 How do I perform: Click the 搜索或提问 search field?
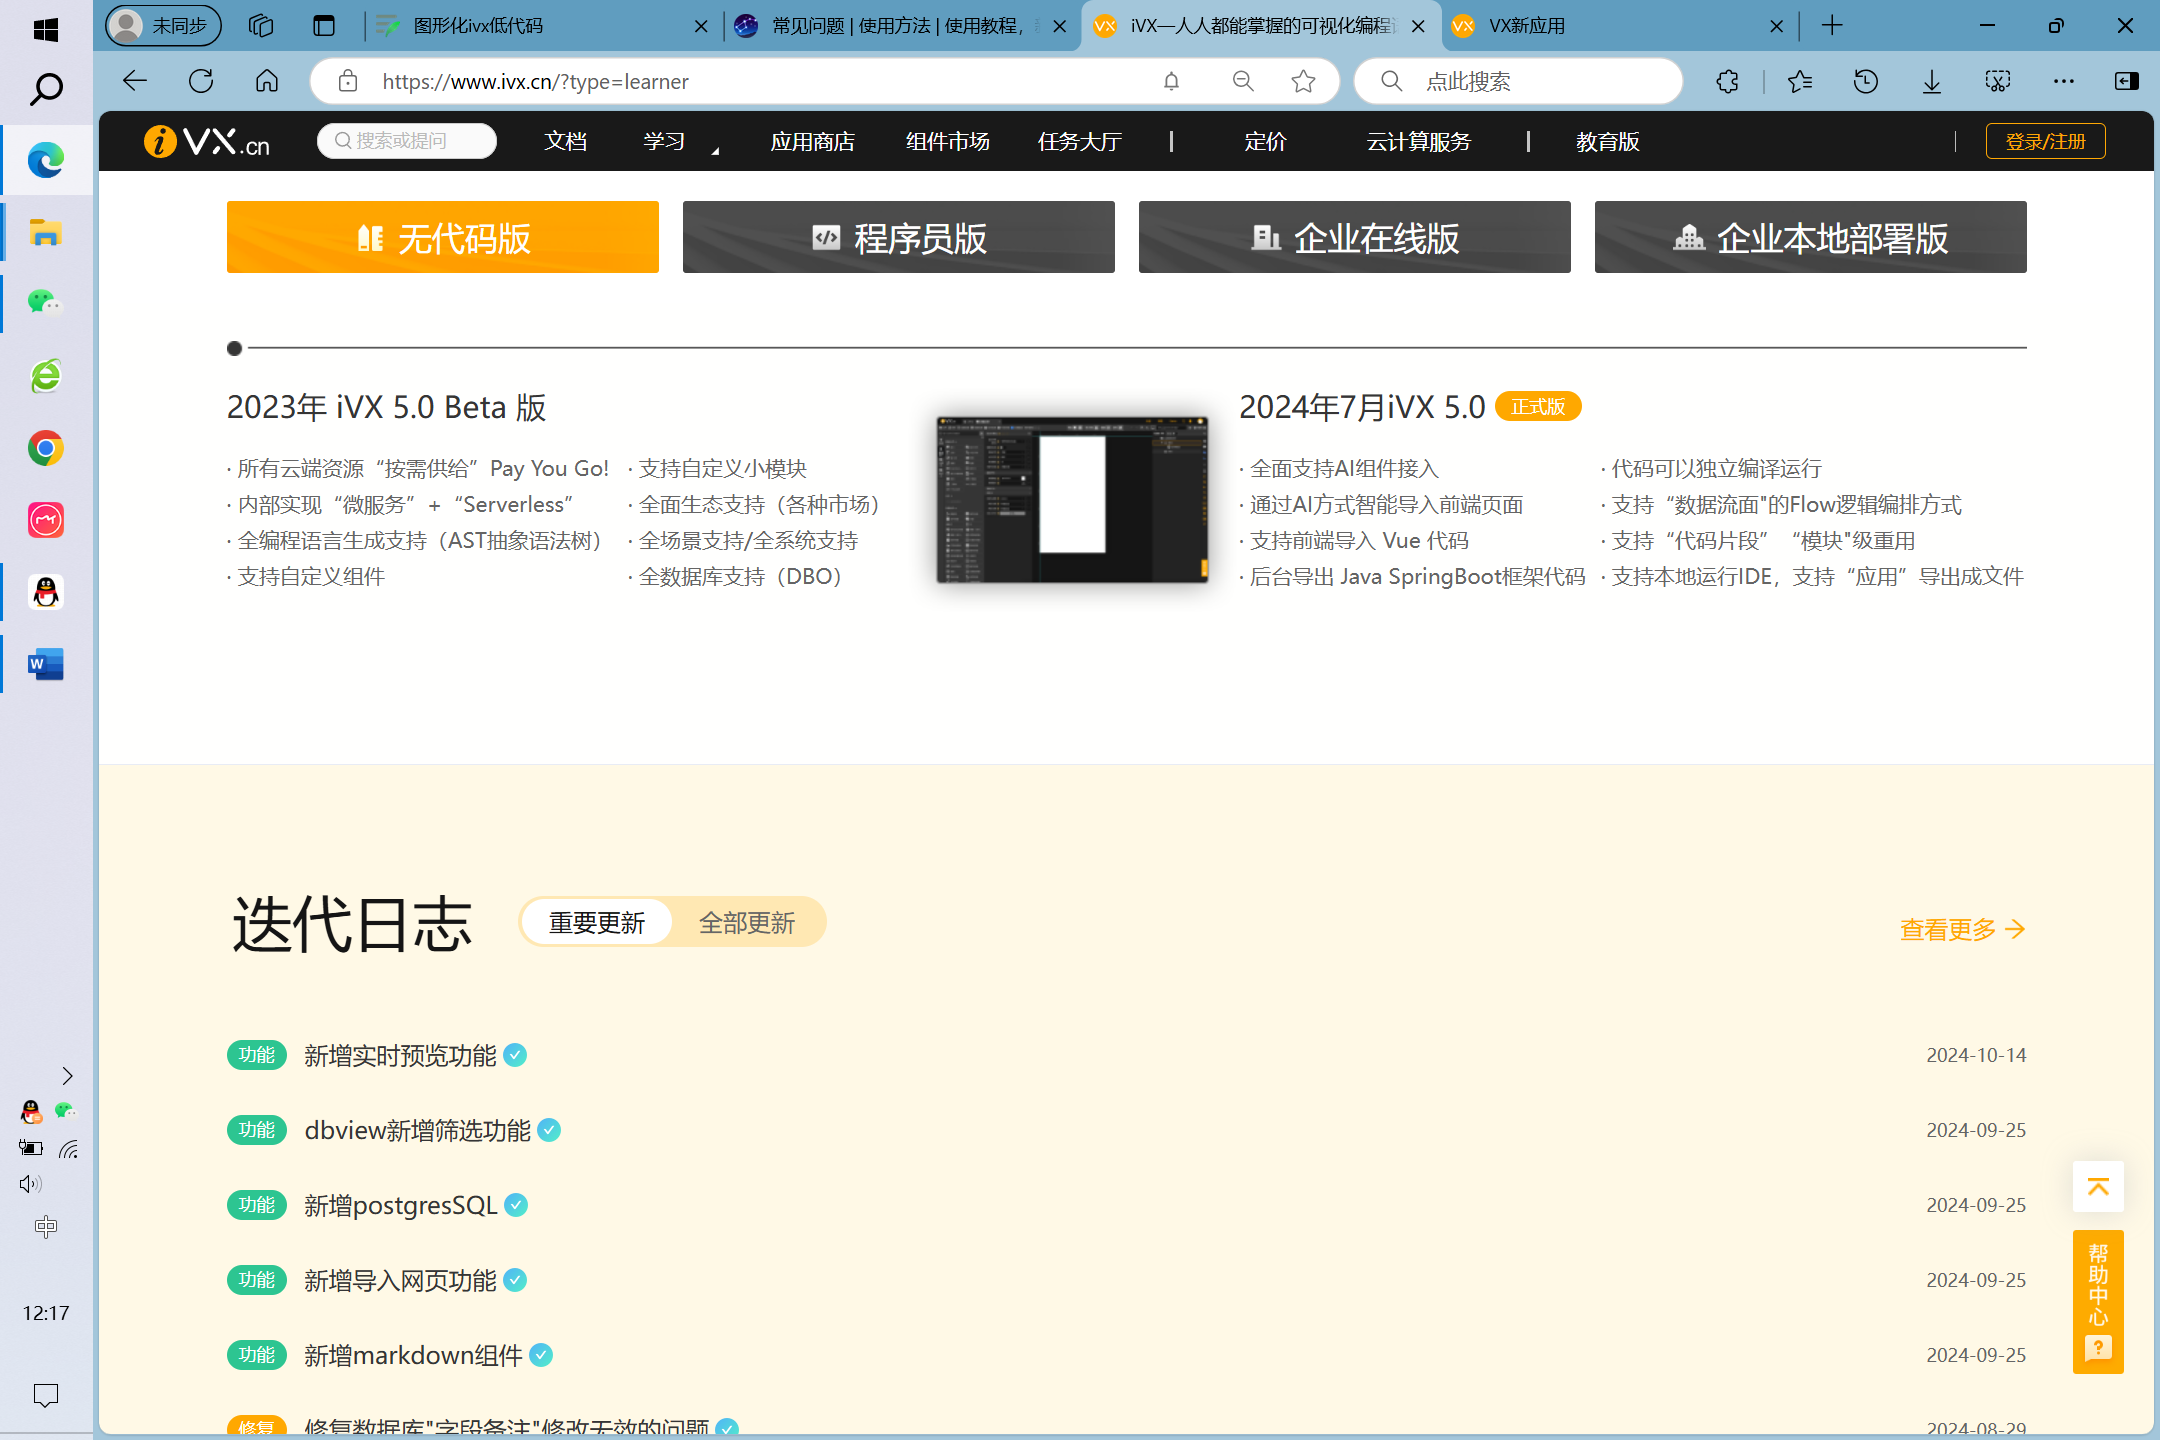tap(407, 141)
